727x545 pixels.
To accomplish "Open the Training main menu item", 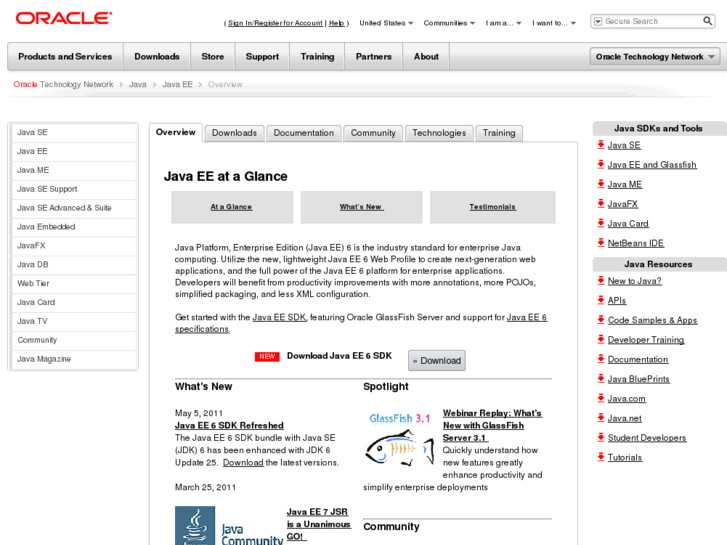I will pyautogui.click(x=317, y=57).
